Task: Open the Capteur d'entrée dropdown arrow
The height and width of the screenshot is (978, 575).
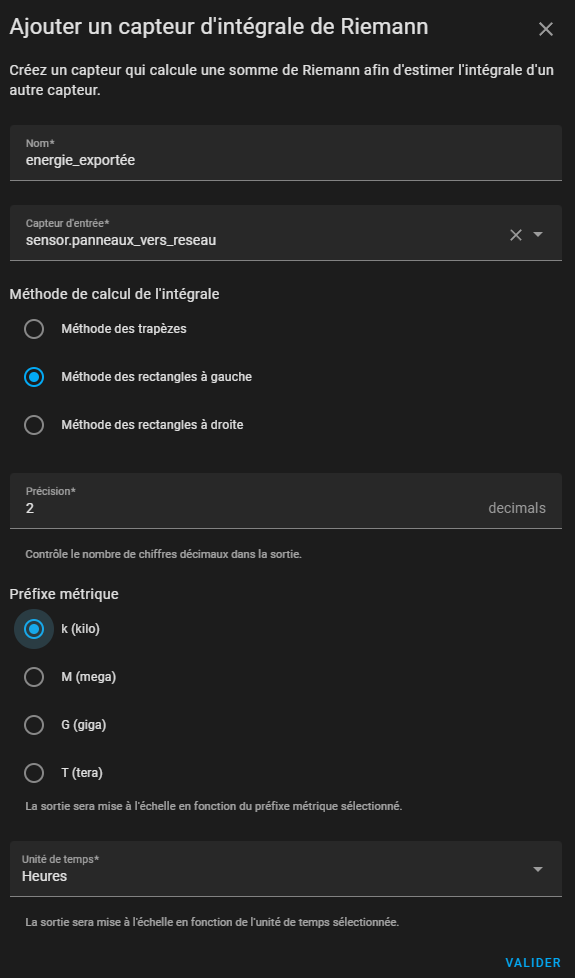Action: (538, 235)
